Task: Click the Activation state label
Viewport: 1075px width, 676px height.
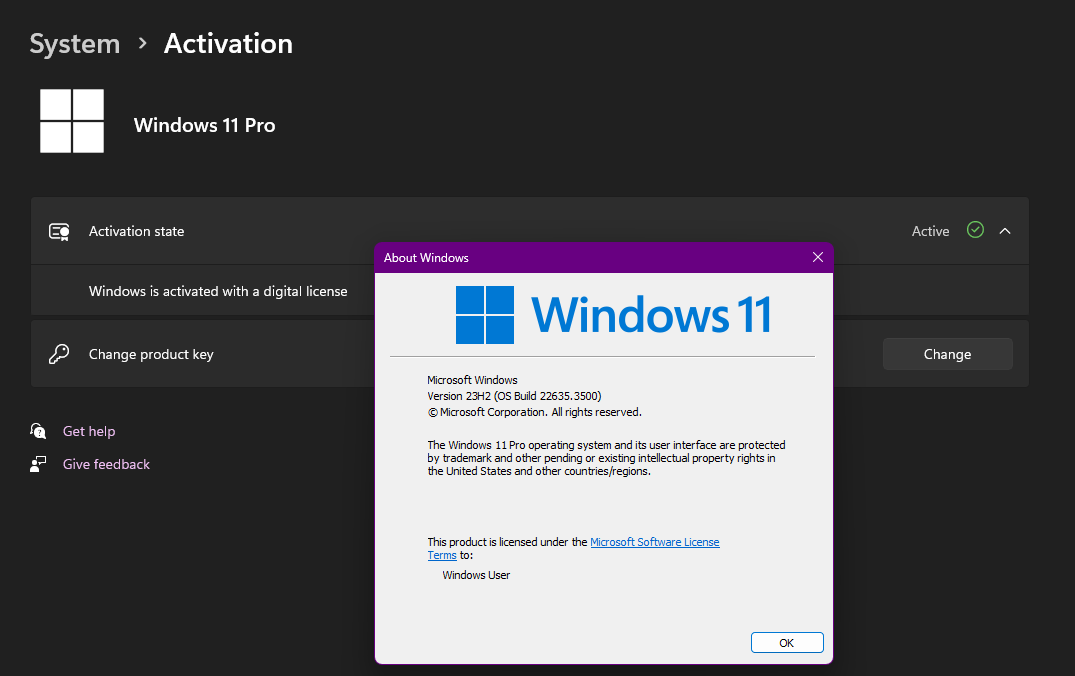Action: [x=136, y=231]
